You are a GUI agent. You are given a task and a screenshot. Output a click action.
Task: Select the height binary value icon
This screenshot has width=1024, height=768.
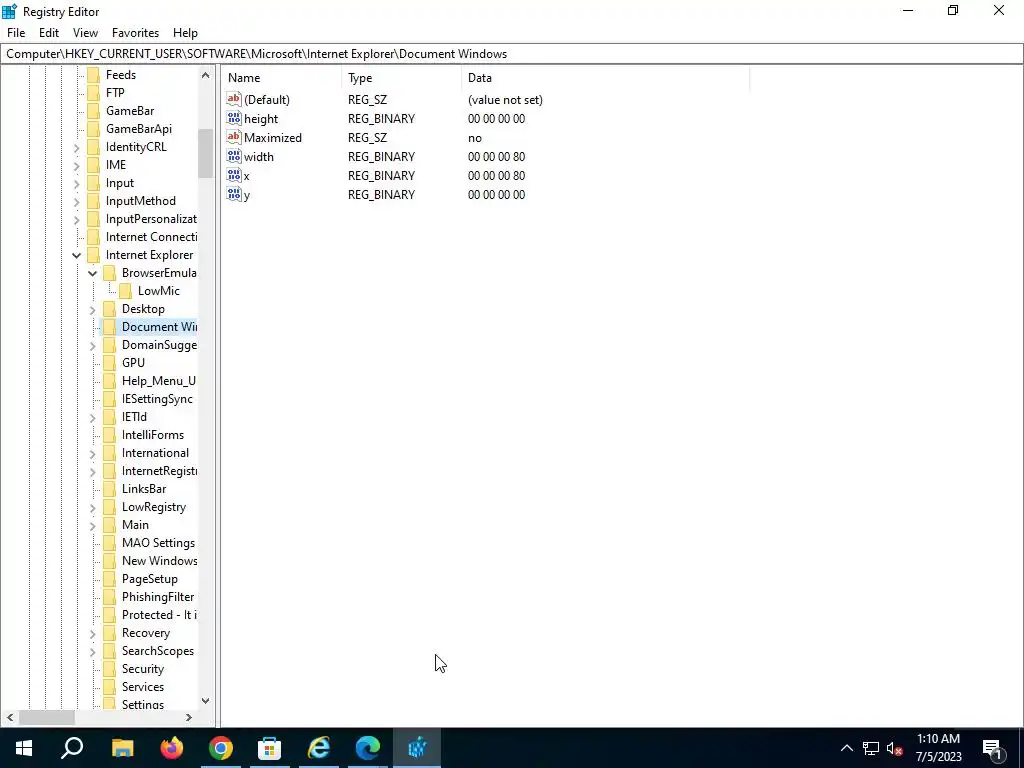[234, 118]
